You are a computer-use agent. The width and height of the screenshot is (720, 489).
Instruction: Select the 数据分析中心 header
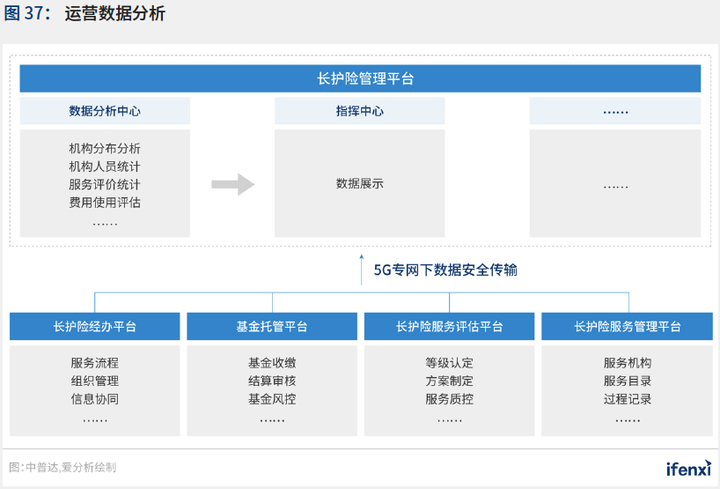point(105,111)
